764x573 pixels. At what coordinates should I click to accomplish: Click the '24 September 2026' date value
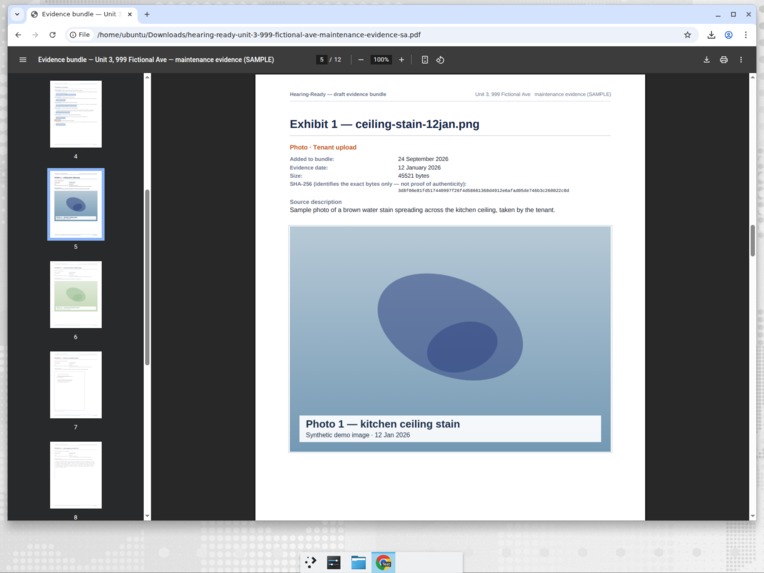click(x=423, y=159)
